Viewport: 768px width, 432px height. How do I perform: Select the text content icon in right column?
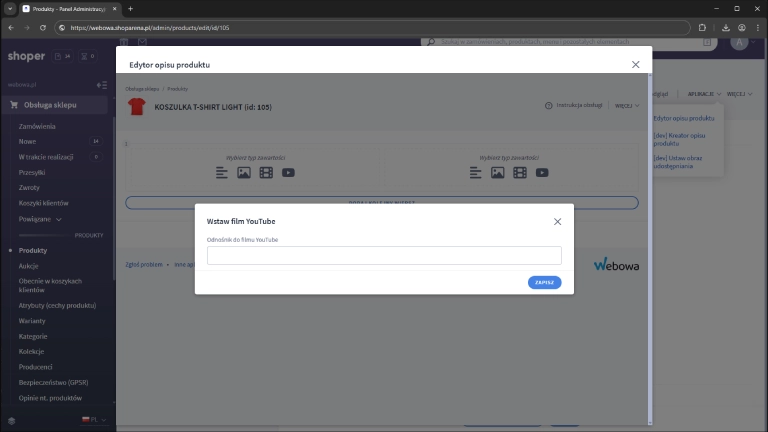pyautogui.click(x=476, y=173)
